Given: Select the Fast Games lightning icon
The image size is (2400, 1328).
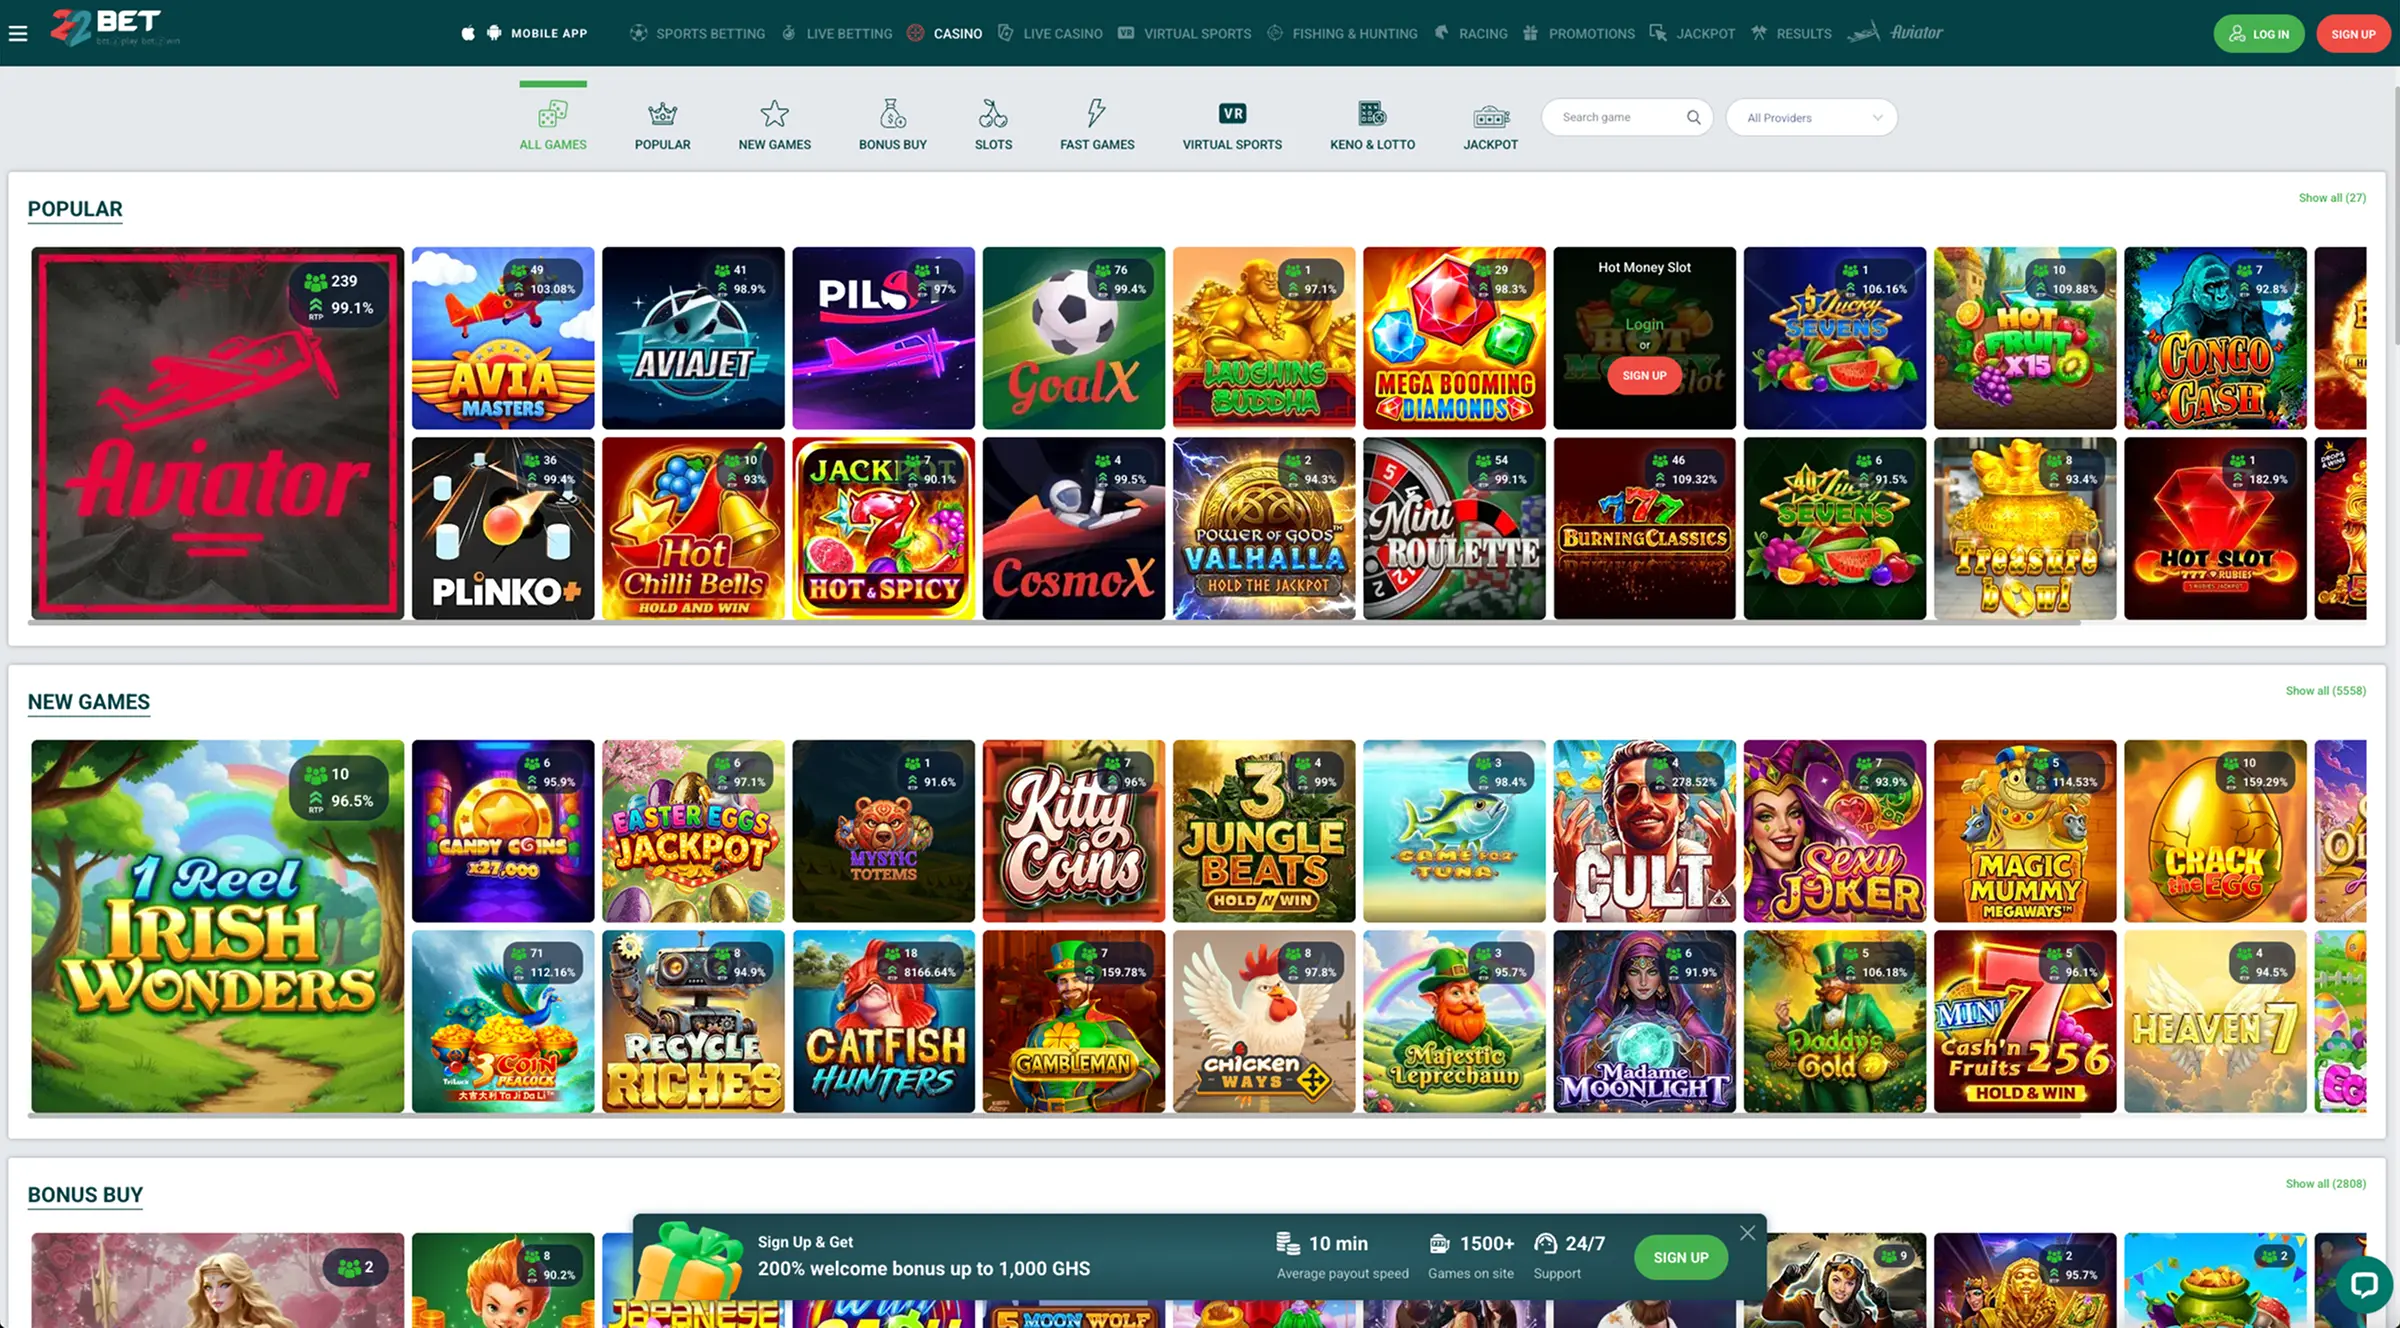Looking at the screenshot, I should 1097,113.
